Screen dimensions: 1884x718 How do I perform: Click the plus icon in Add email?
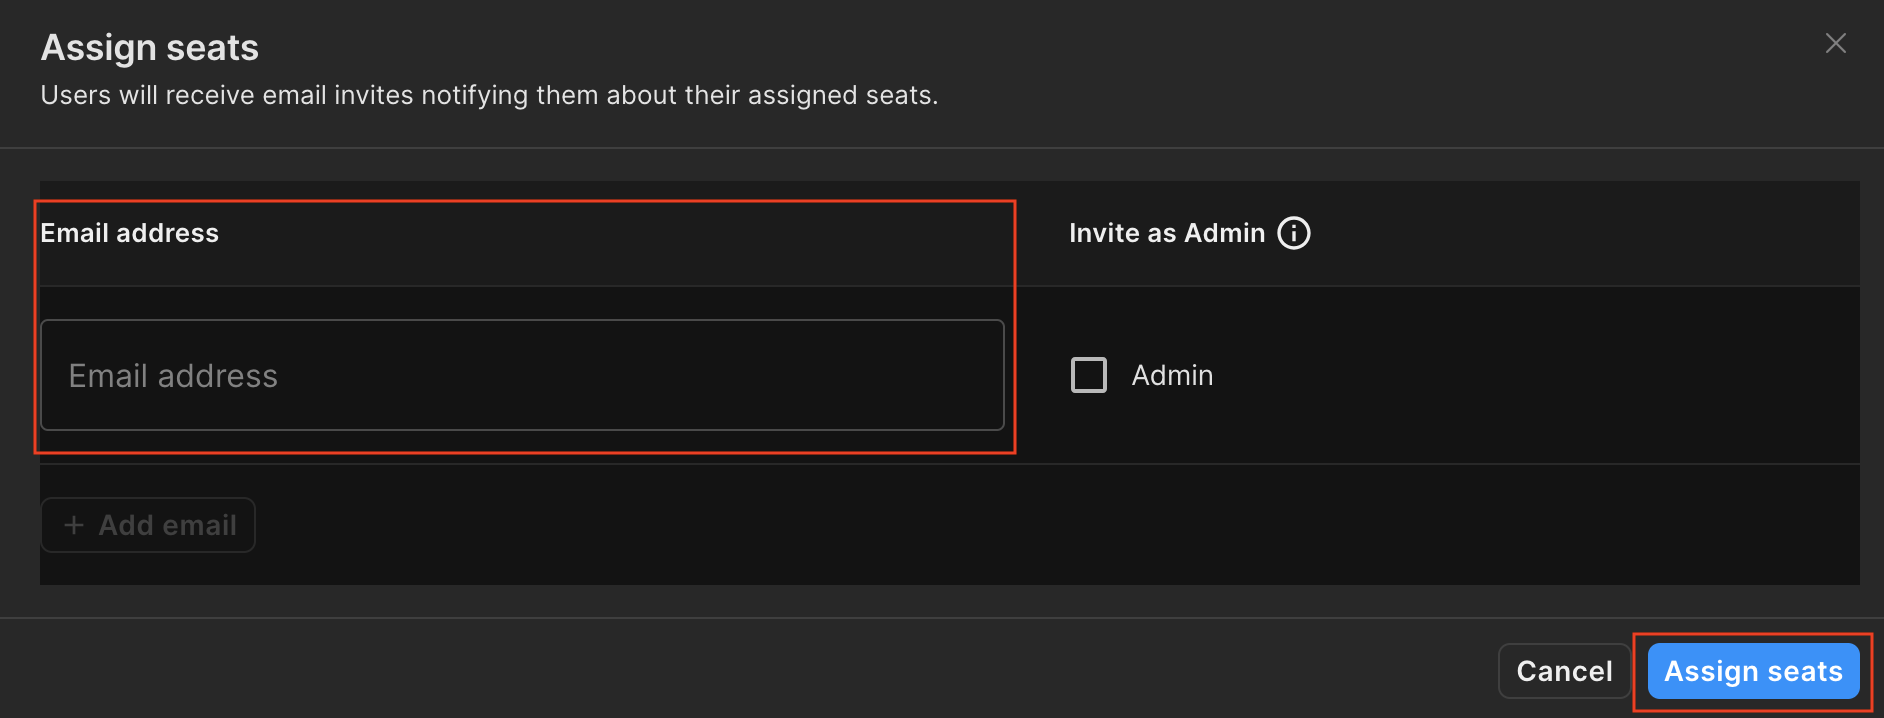coord(73,525)
